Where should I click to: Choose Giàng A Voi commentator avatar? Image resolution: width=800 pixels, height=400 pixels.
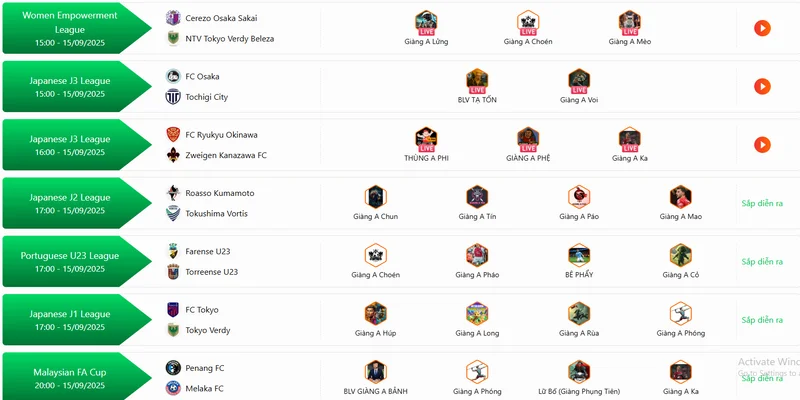(579, 81)
